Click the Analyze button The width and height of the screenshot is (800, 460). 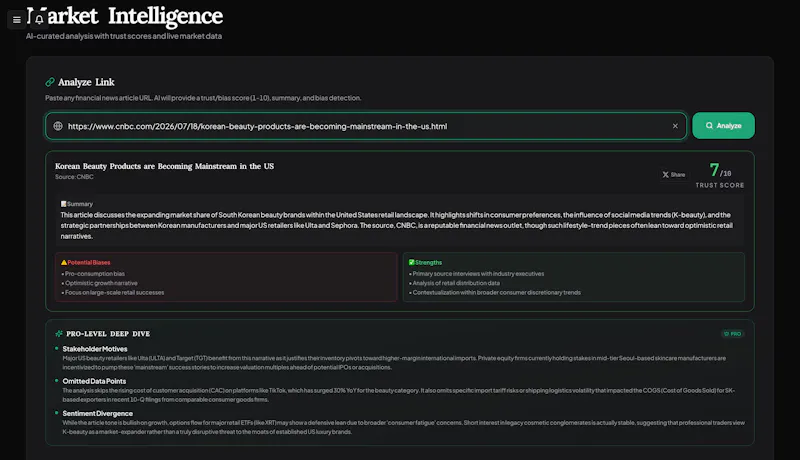[x=723, y=125]
